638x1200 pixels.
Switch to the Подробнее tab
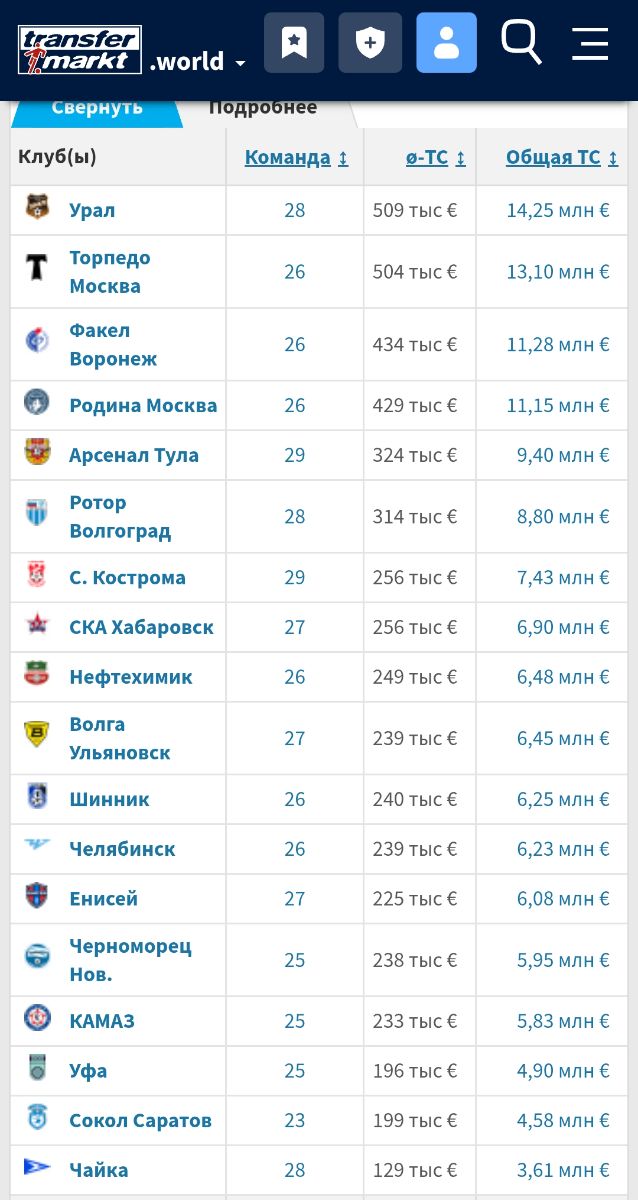coord(263,108)
